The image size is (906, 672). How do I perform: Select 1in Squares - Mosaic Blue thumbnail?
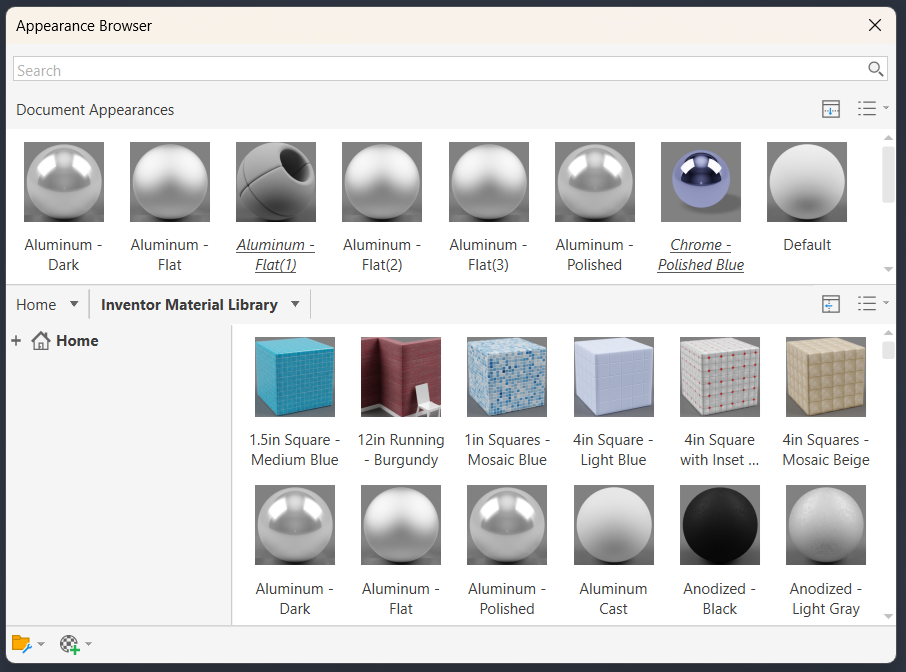pyautogui.click(x=507, y=377)
